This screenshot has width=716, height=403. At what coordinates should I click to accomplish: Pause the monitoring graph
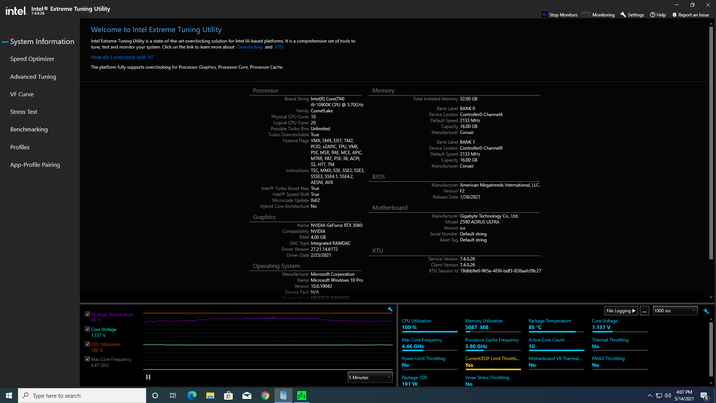(148, 377)
